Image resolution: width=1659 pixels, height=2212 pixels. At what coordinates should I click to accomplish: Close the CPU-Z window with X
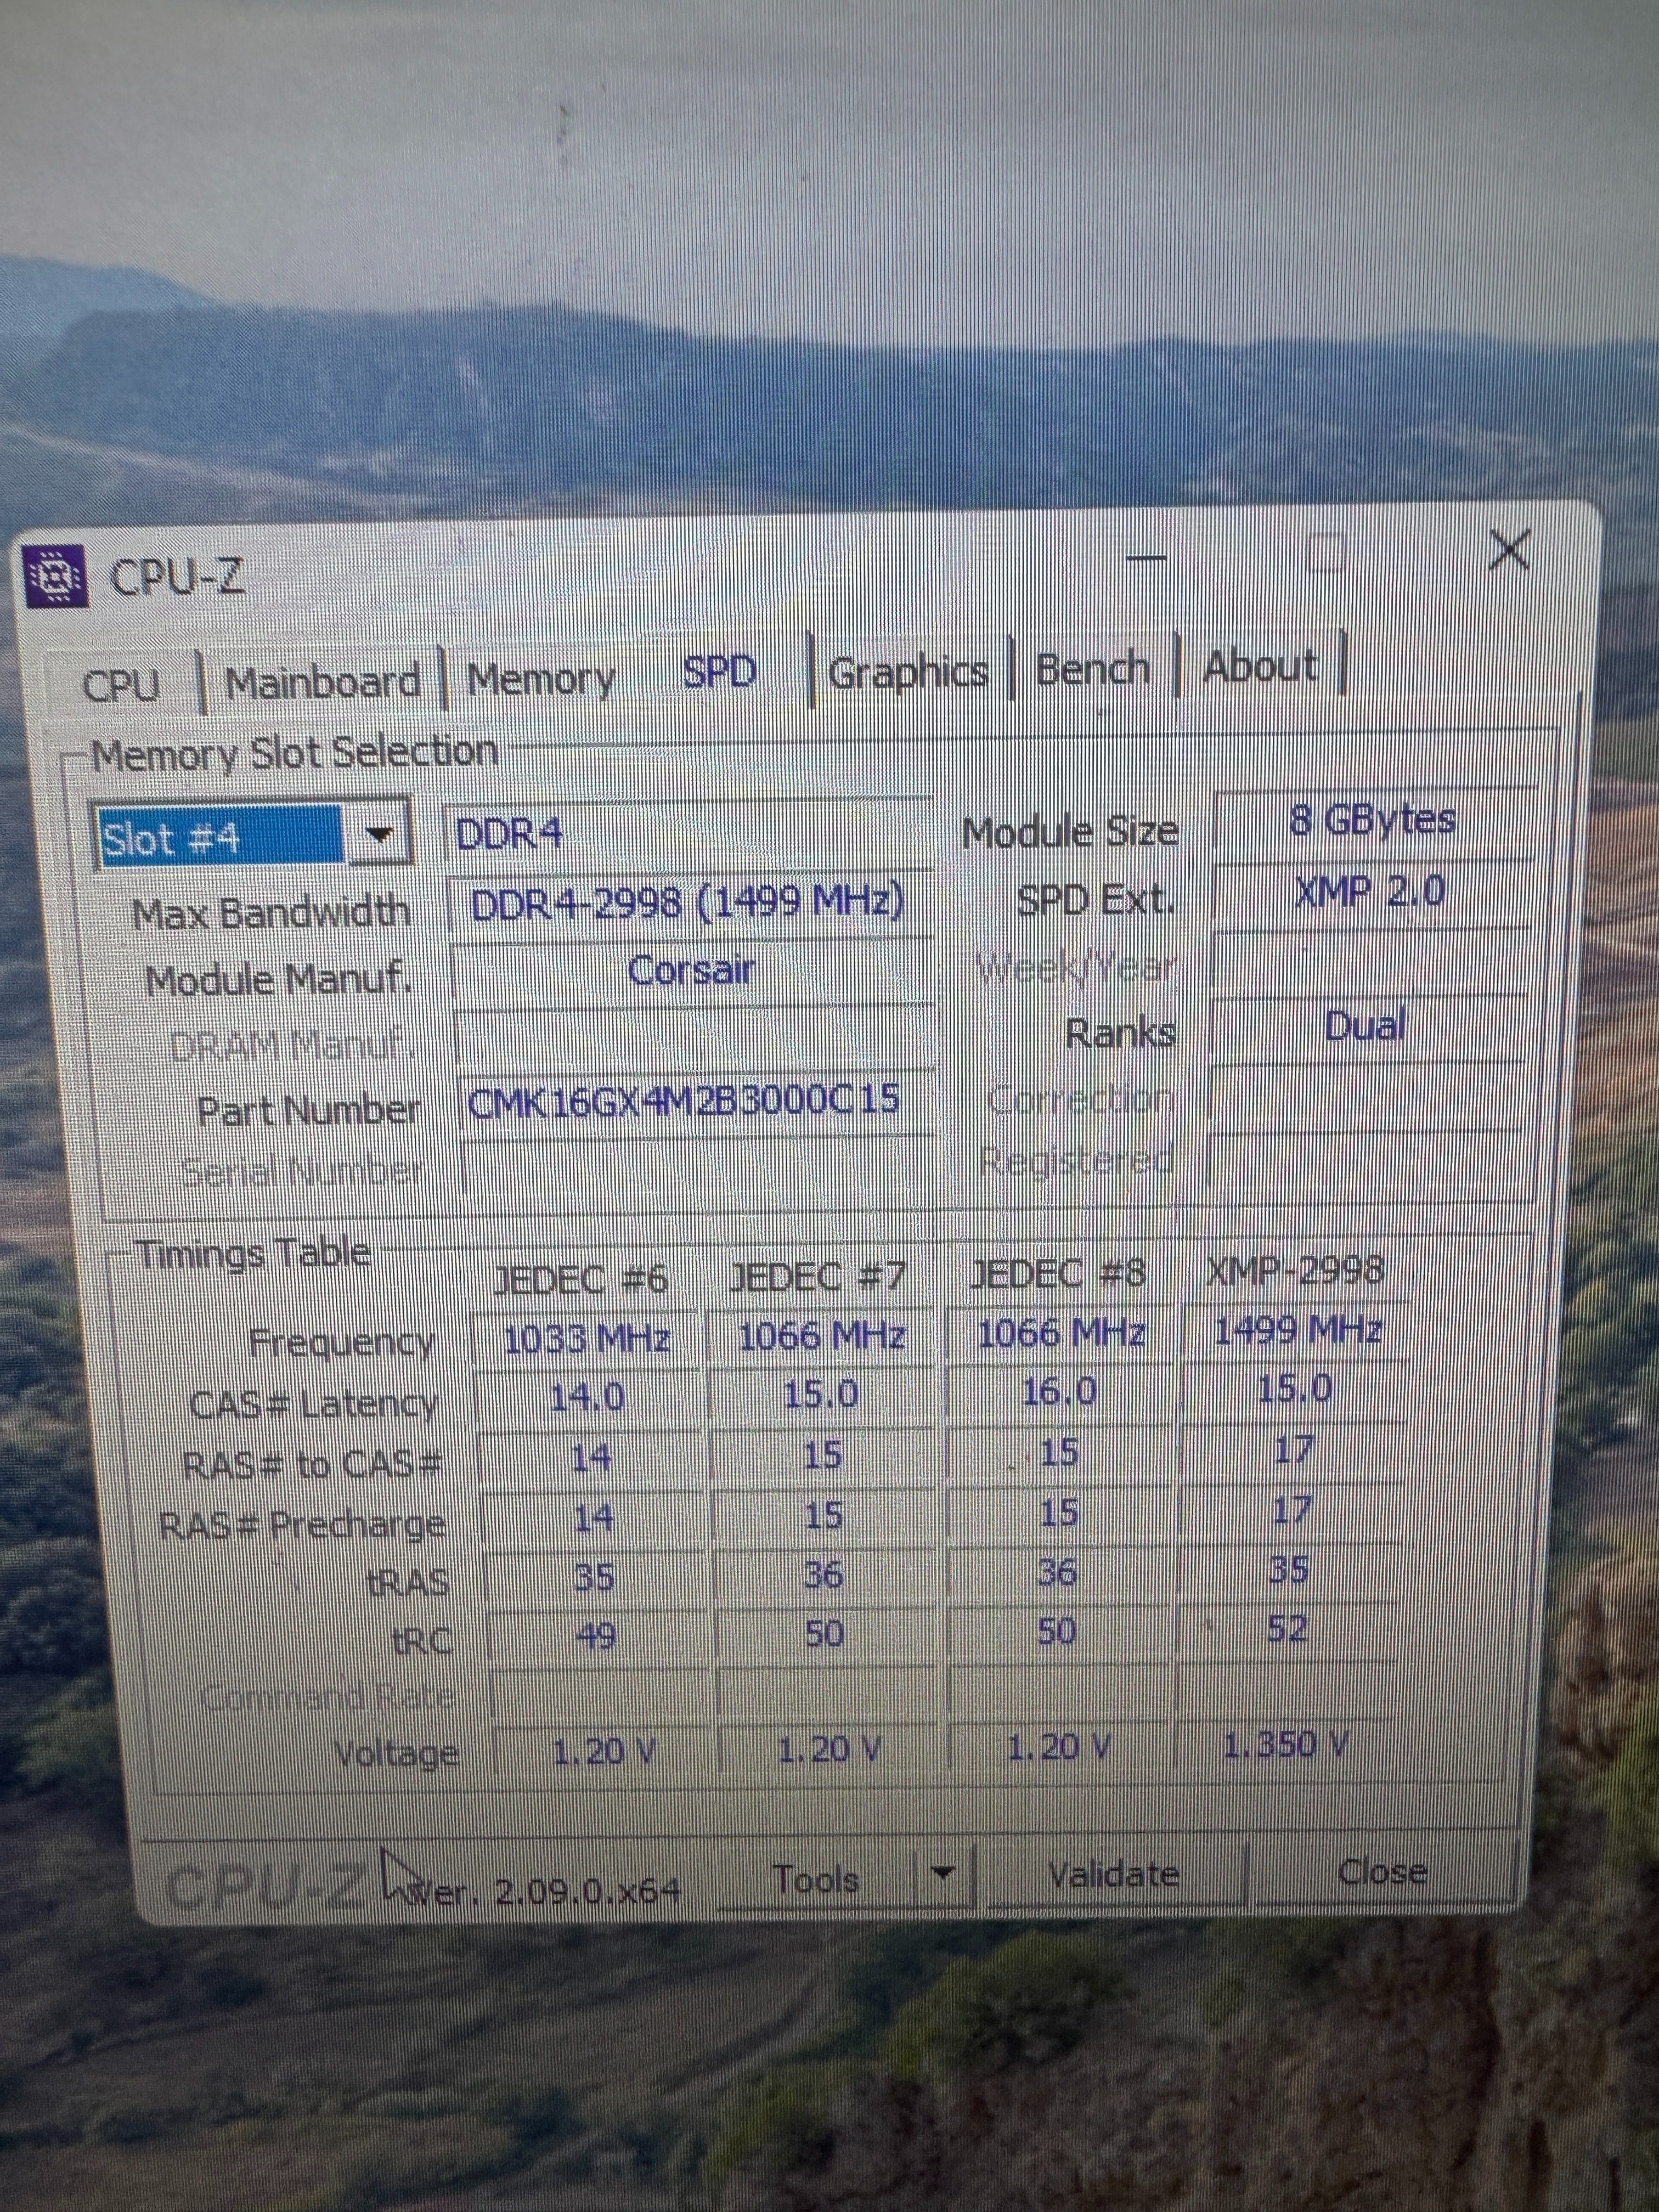[1509, 551]
